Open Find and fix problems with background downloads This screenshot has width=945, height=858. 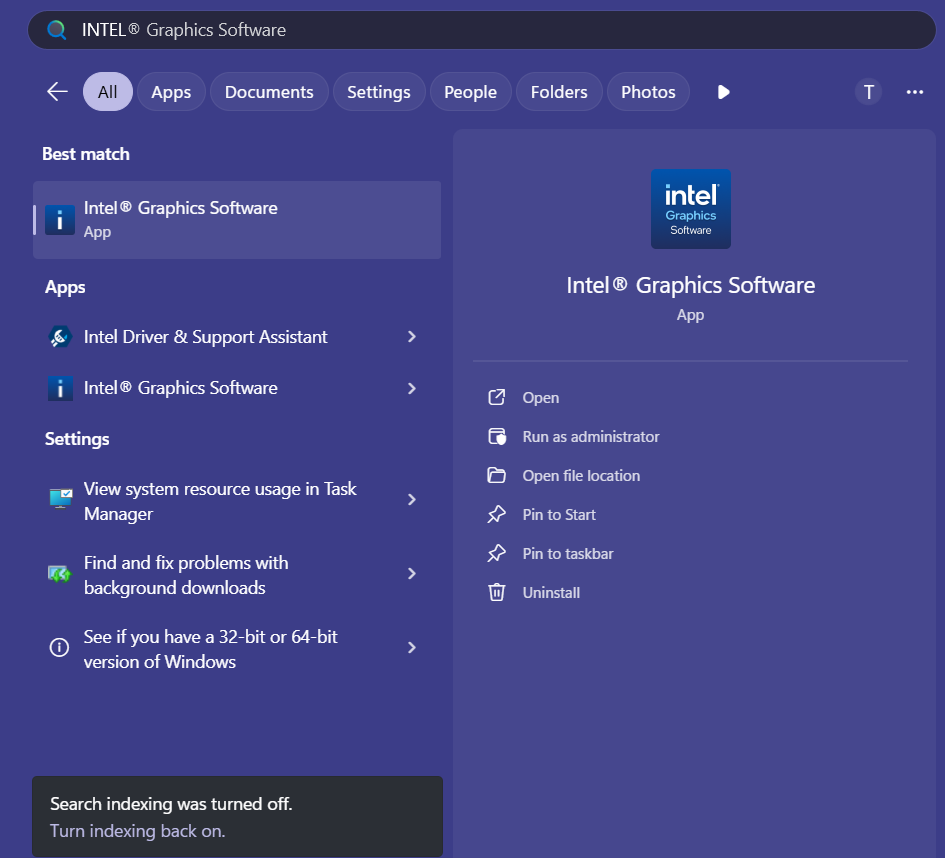tap(186, 575)
